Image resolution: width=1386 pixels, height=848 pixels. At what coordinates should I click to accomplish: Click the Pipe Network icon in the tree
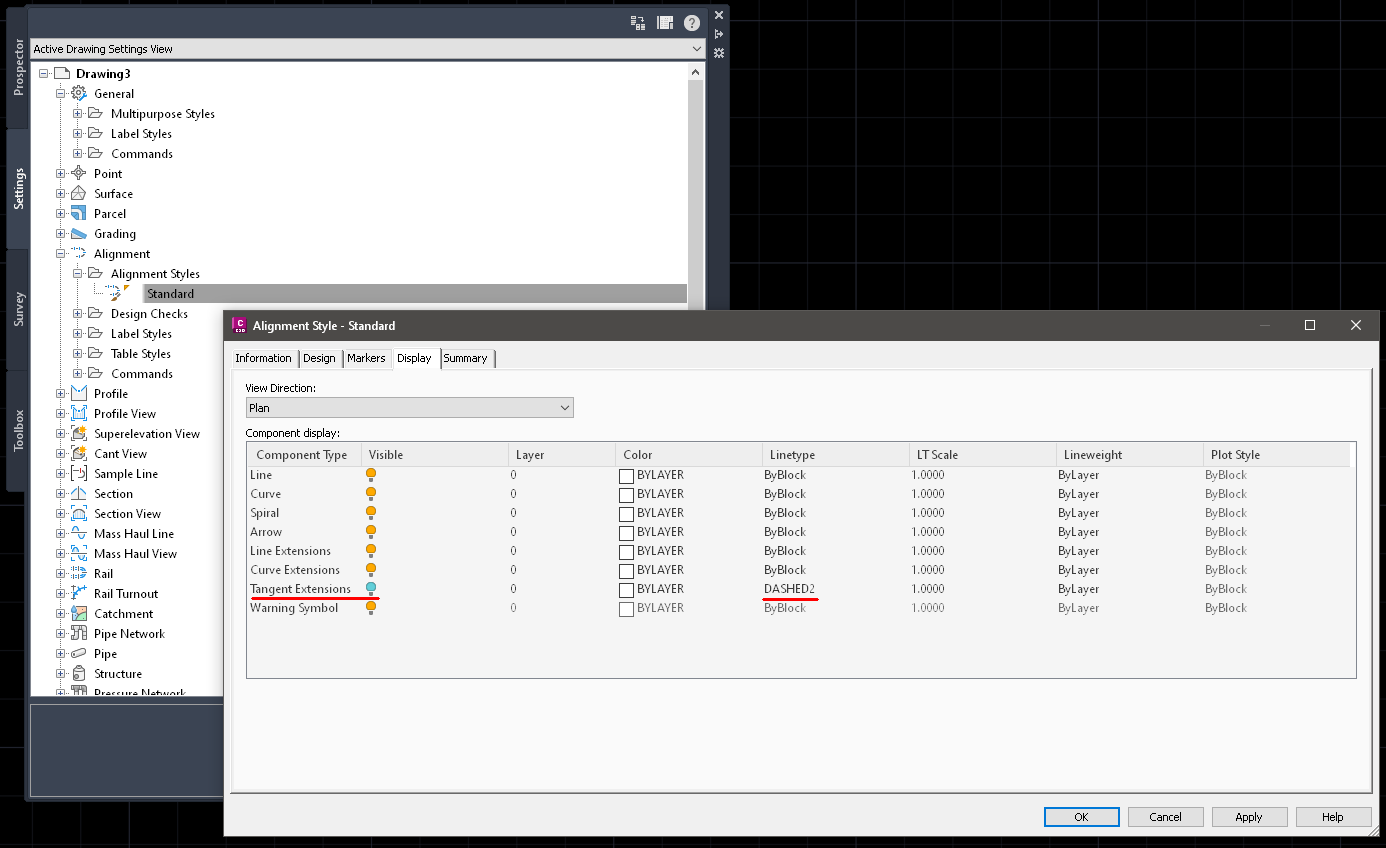[79, 633]
